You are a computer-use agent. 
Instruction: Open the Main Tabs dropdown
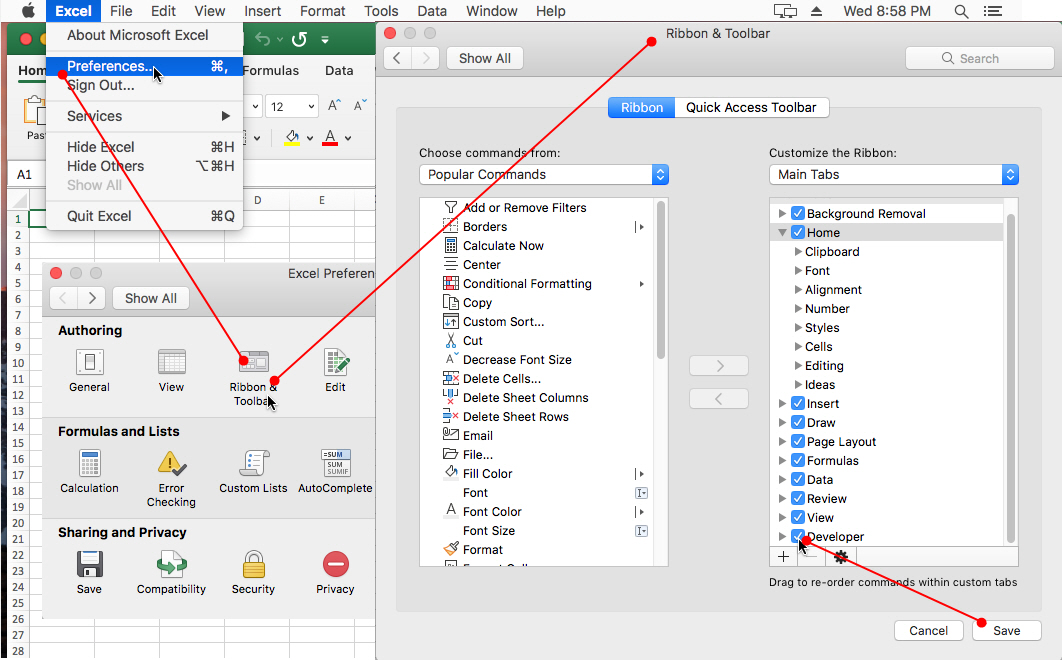(x=893, y=174)
